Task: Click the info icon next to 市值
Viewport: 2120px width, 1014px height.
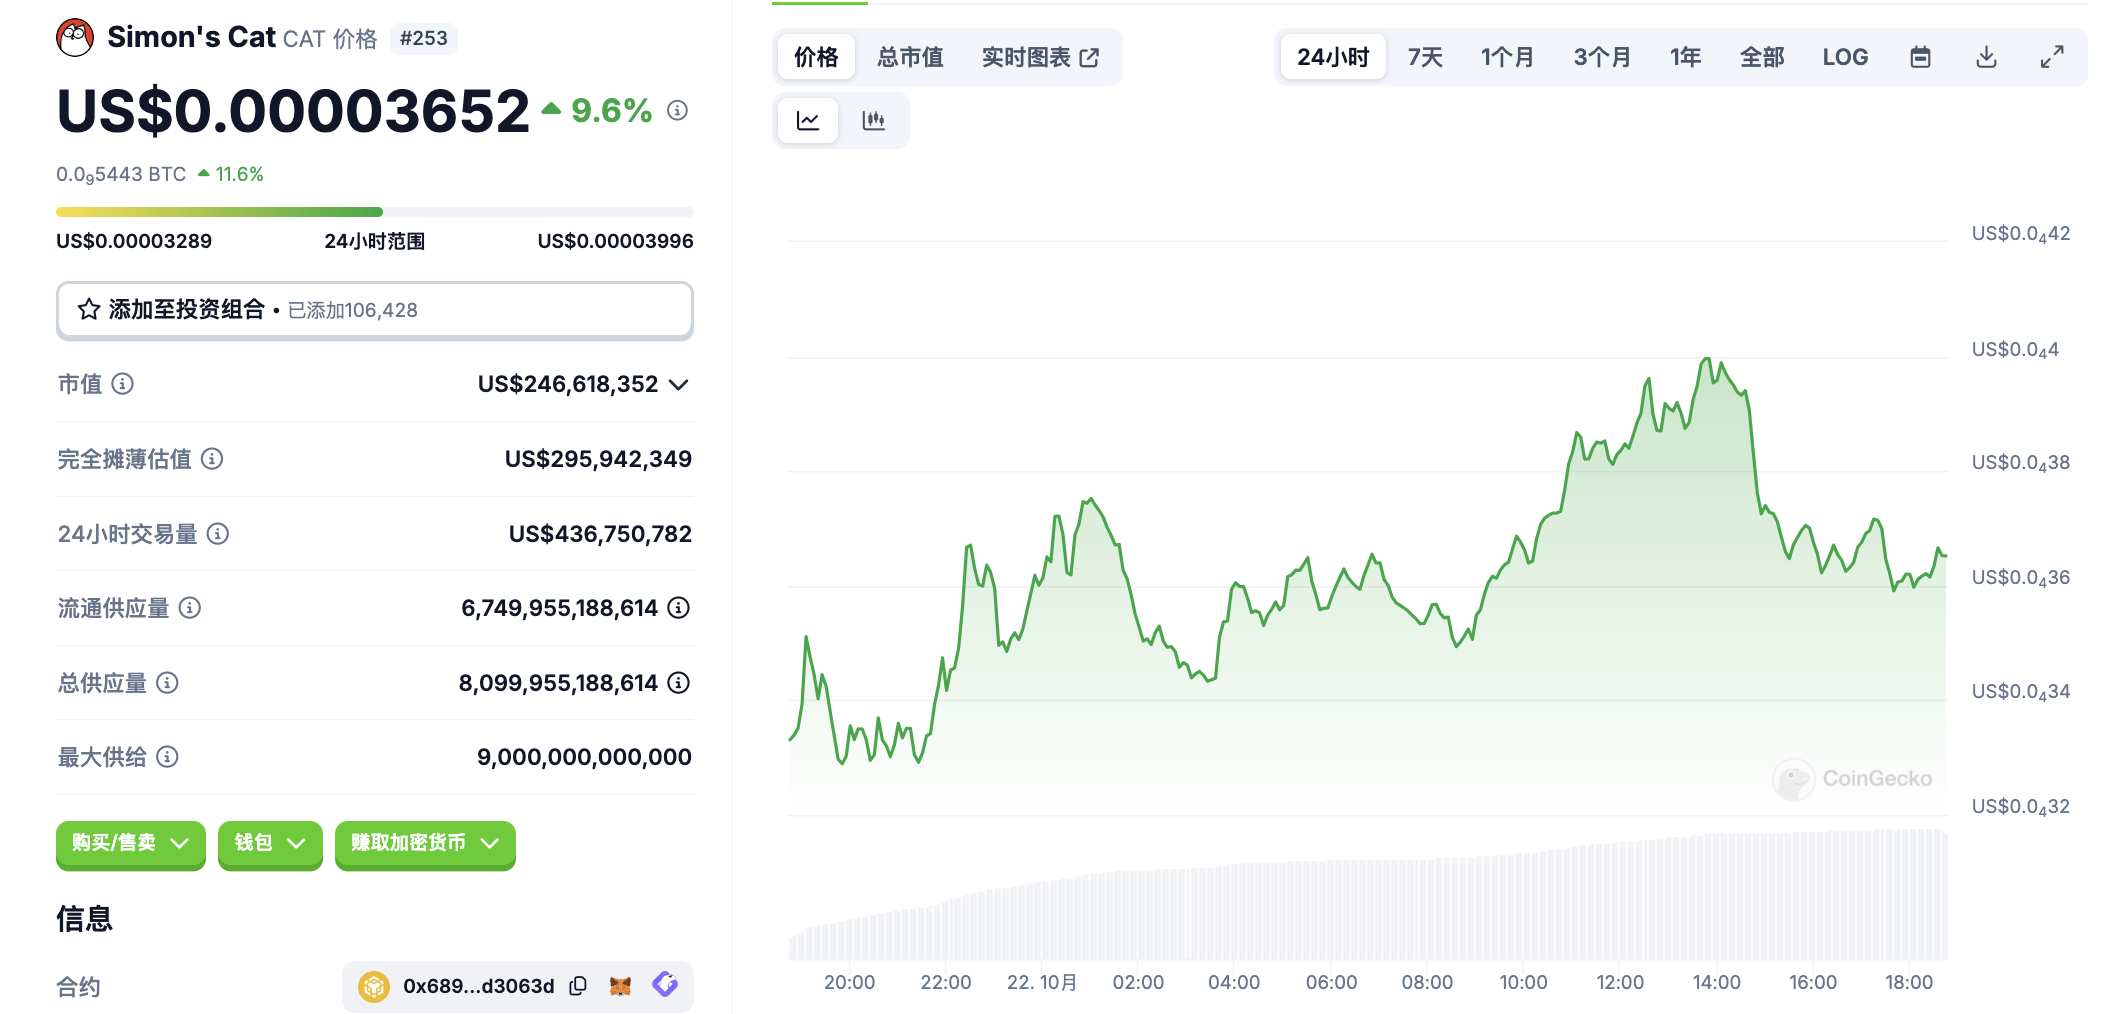Action: [123, 384]
